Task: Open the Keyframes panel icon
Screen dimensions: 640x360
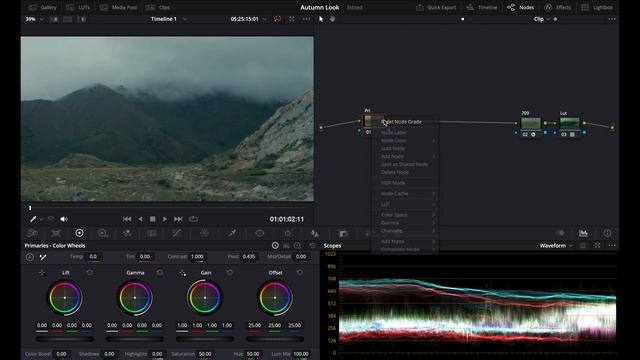Action: [561, 233]
